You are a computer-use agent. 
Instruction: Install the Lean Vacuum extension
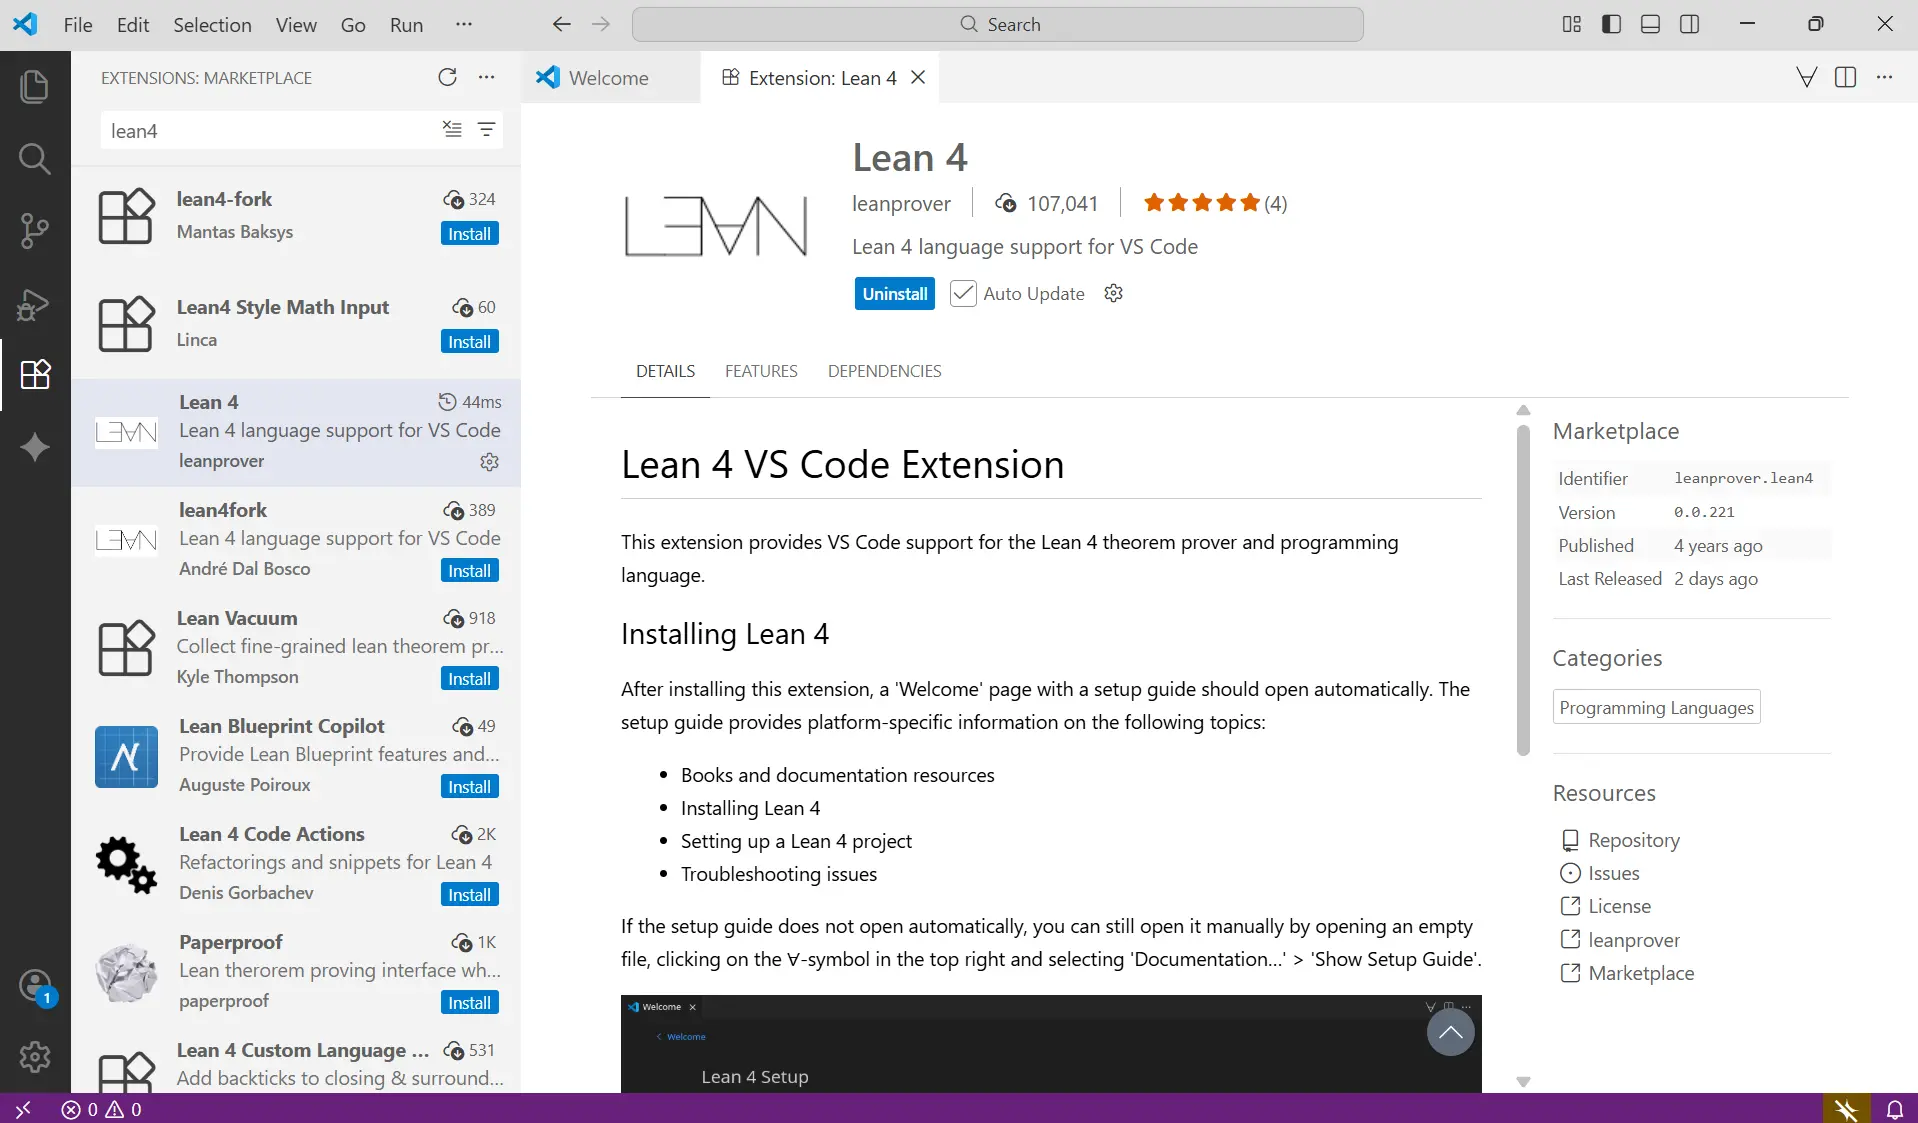469,679
